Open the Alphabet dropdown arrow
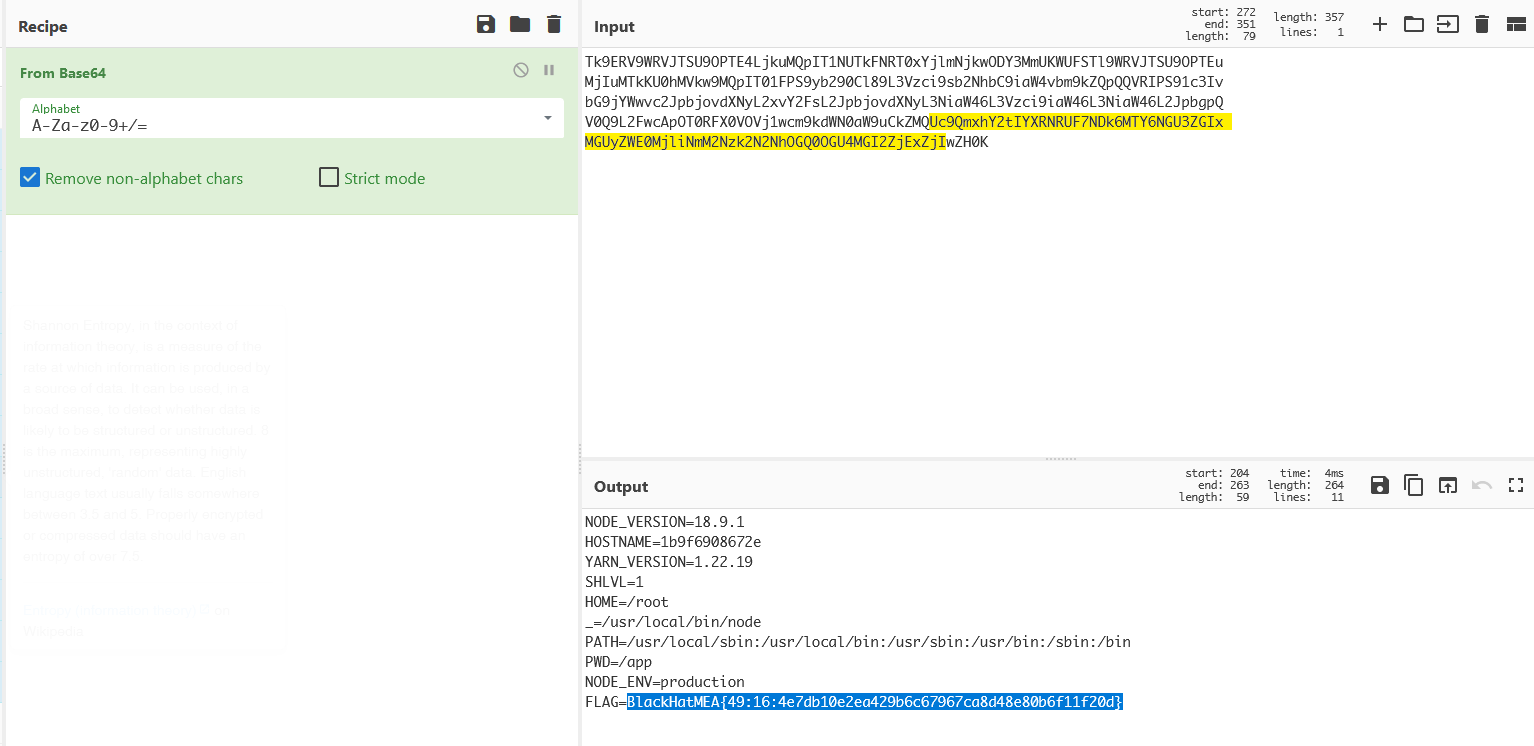Screen dimensions: 1534x746 pos(547,118)
